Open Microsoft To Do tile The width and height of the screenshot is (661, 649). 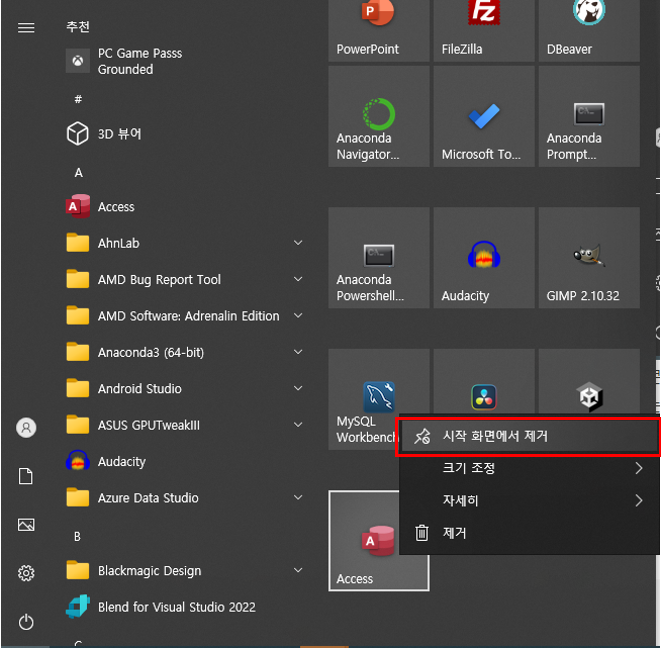tap(484, 116)
